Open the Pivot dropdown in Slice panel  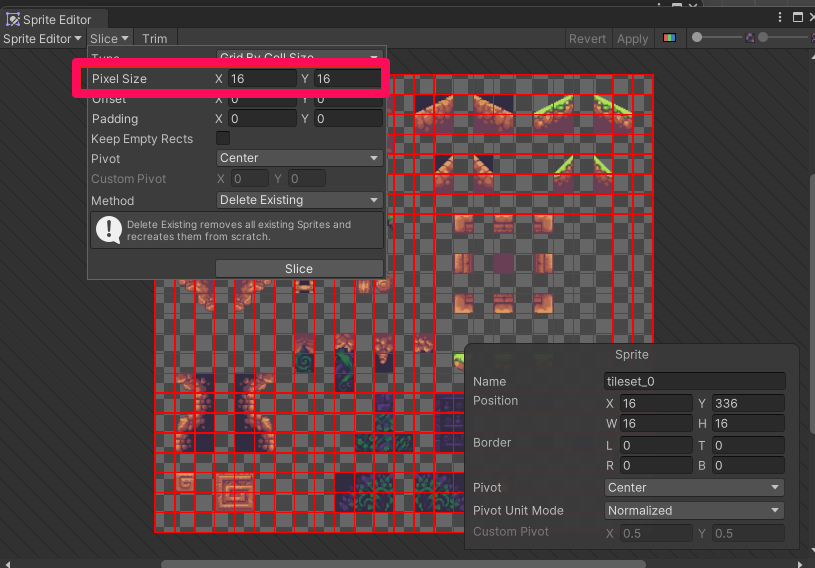click(299, 158)
